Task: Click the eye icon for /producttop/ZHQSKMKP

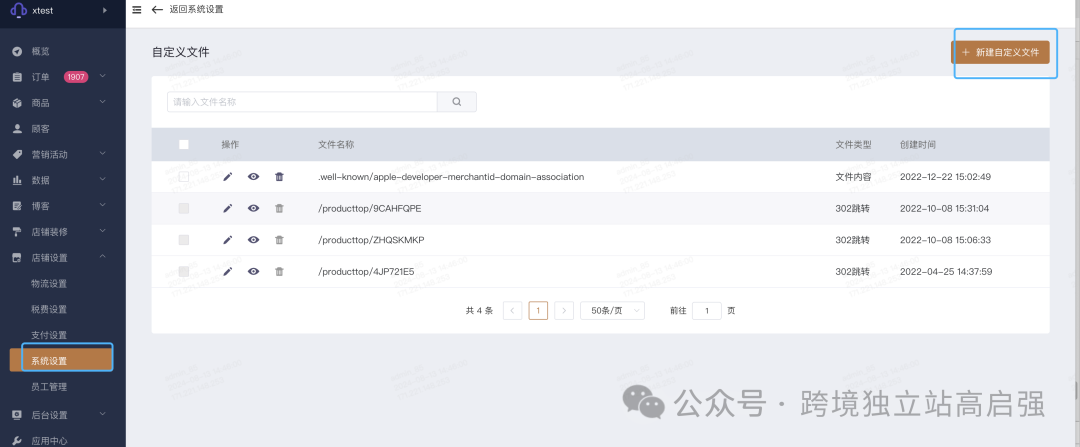Action: click(253, 240)
